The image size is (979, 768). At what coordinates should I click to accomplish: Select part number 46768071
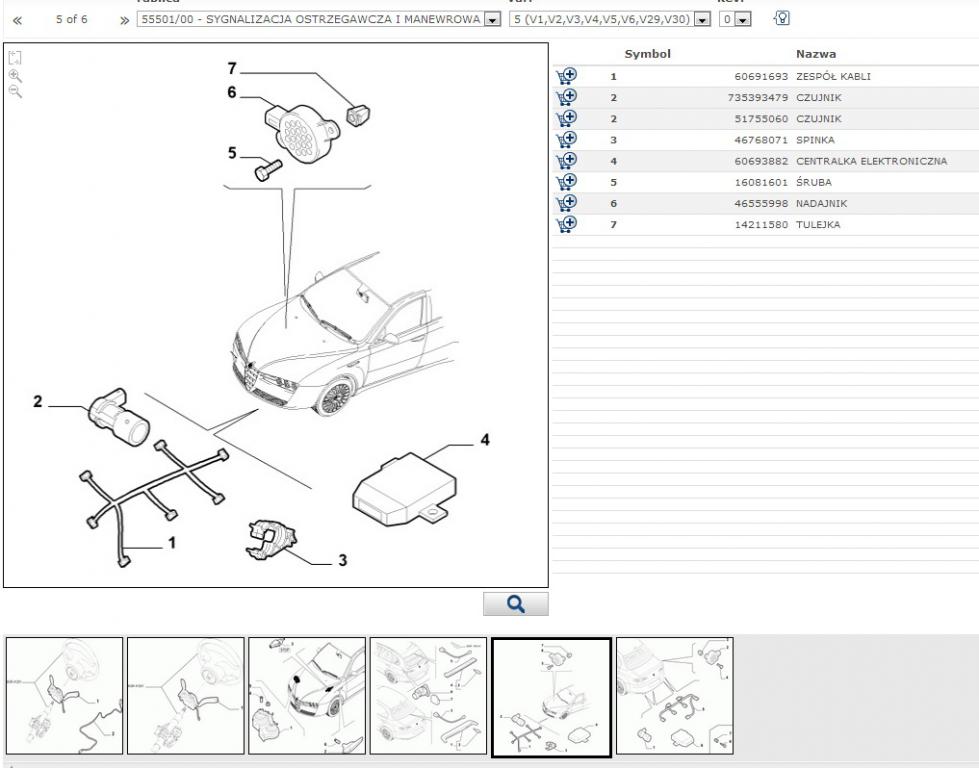(x=761, y=140)
